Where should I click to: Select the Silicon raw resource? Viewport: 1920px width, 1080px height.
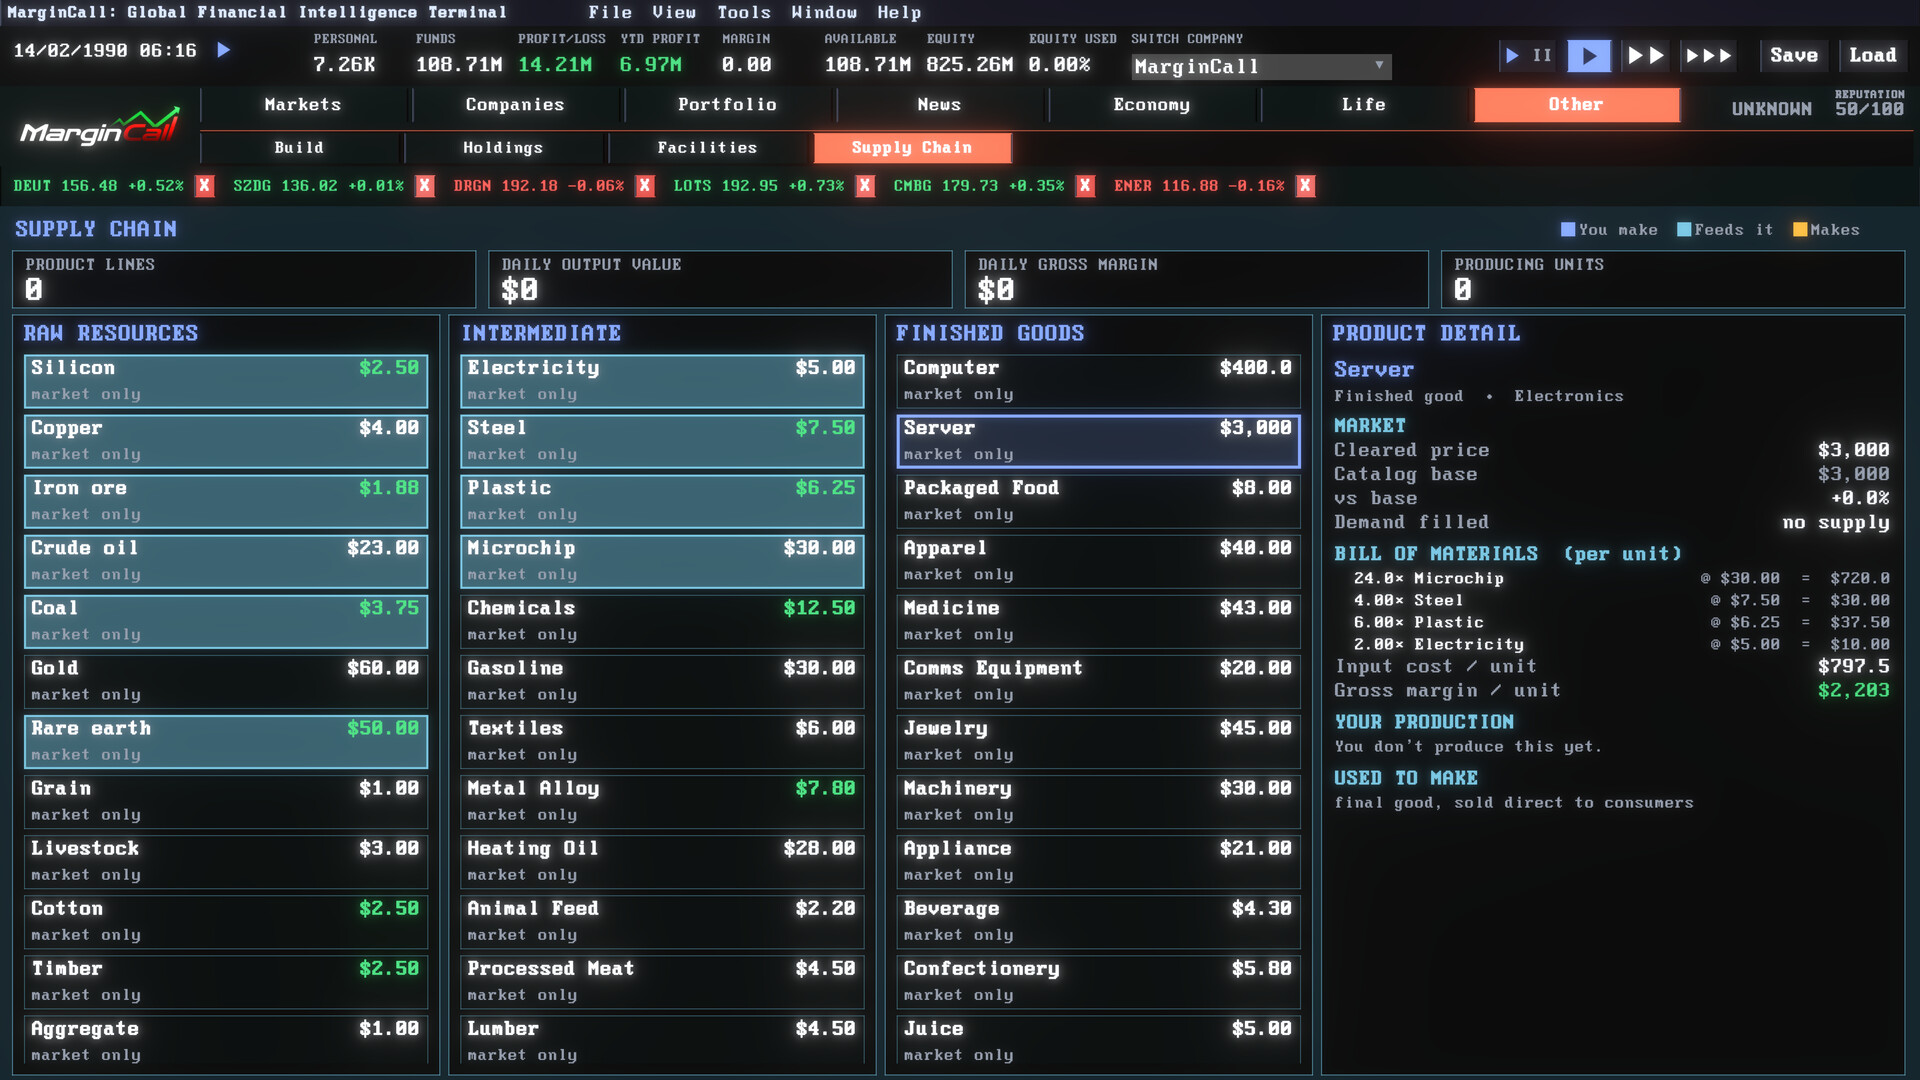click(x=226, y=381)
